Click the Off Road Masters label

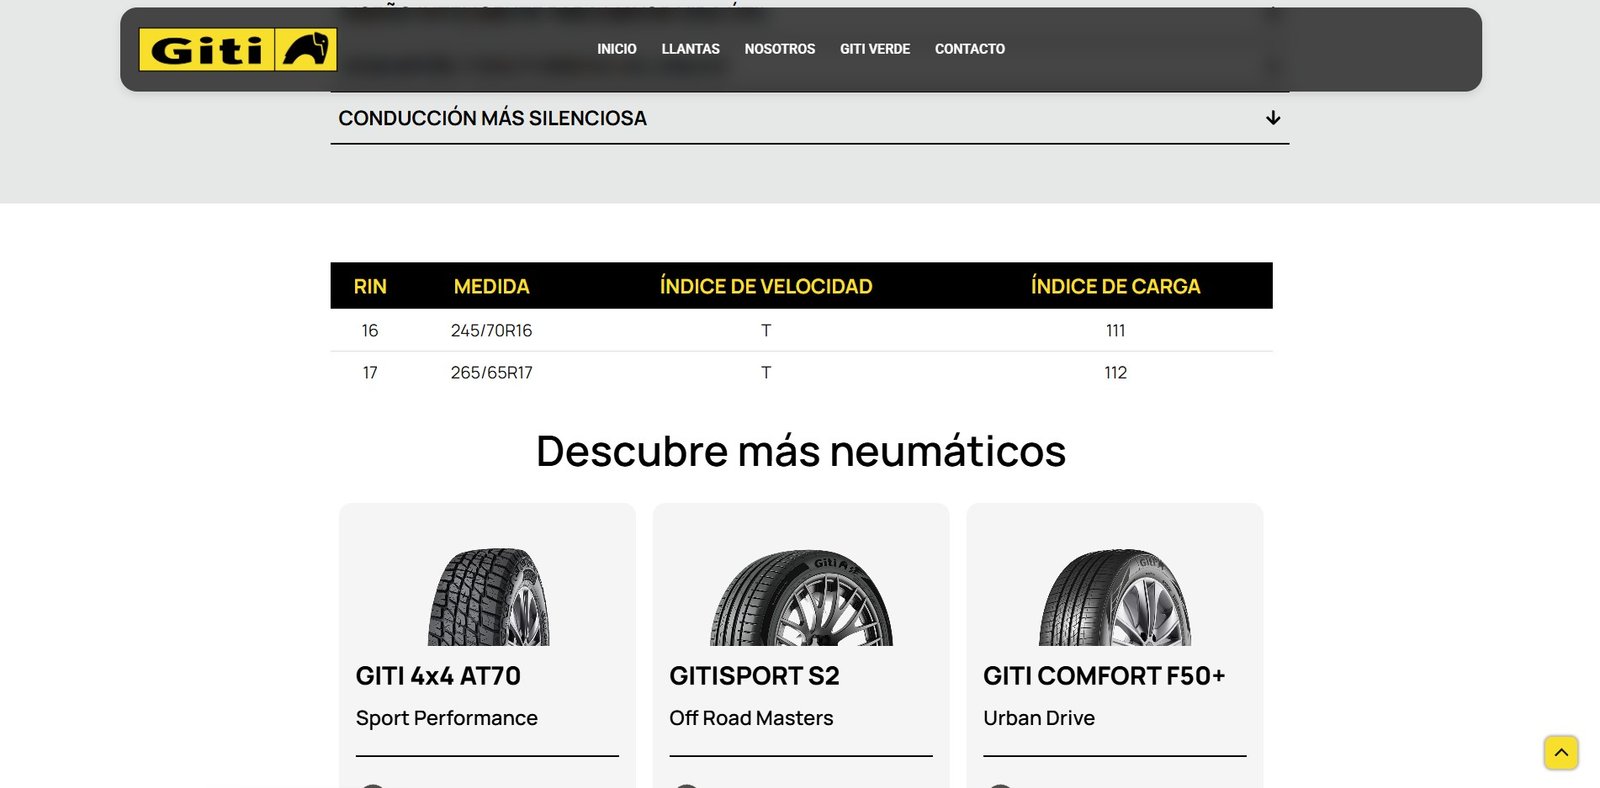click(751, 718)
